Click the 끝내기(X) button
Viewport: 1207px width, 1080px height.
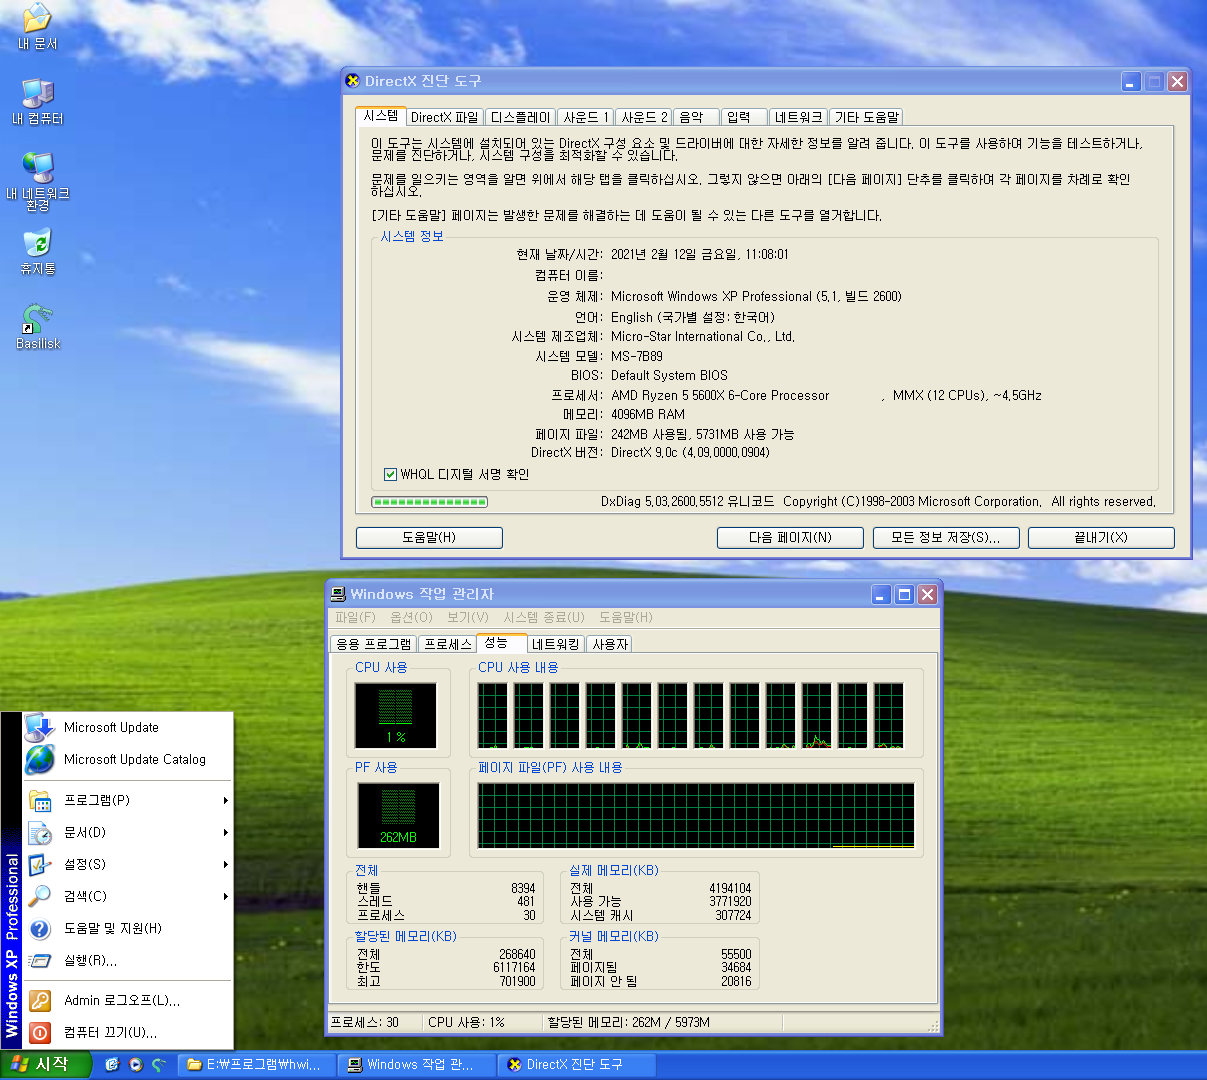(1101, 538)
